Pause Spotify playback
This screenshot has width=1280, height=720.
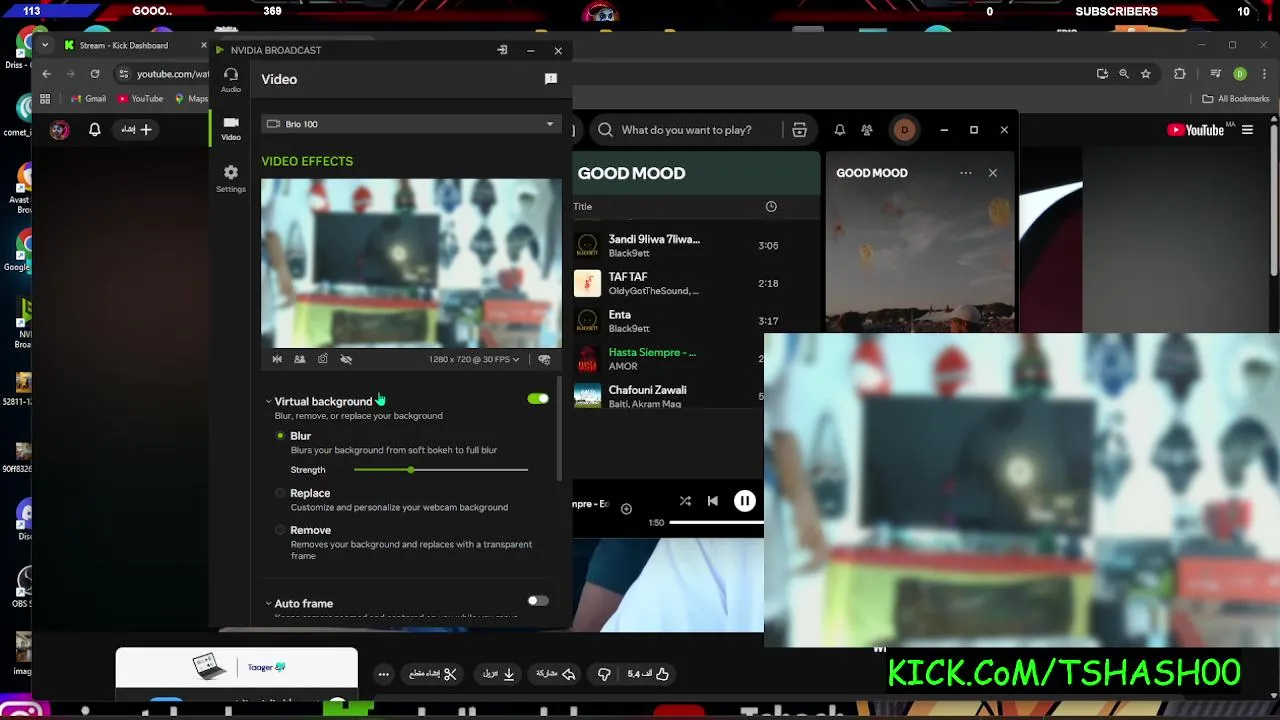tap(745, 501)
